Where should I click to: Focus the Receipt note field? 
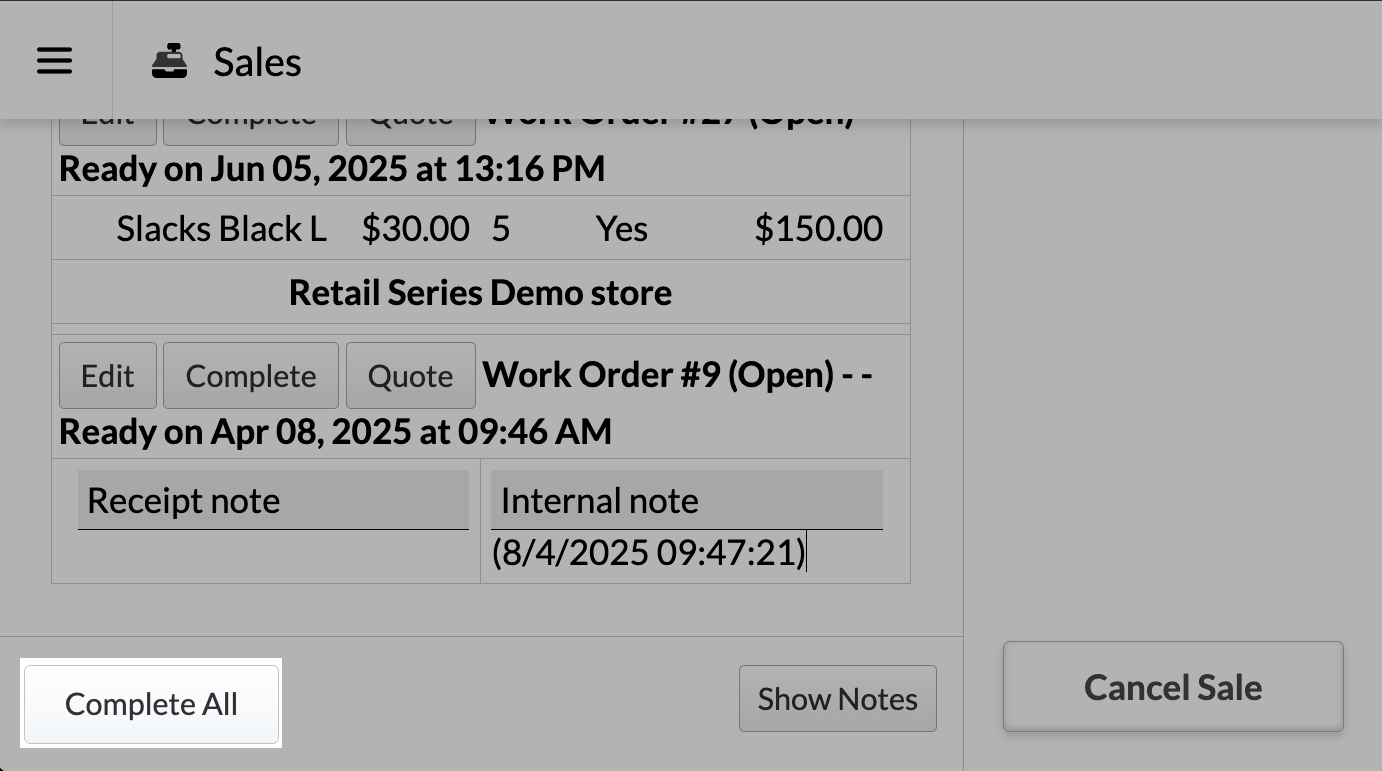(x=273, y=500)
